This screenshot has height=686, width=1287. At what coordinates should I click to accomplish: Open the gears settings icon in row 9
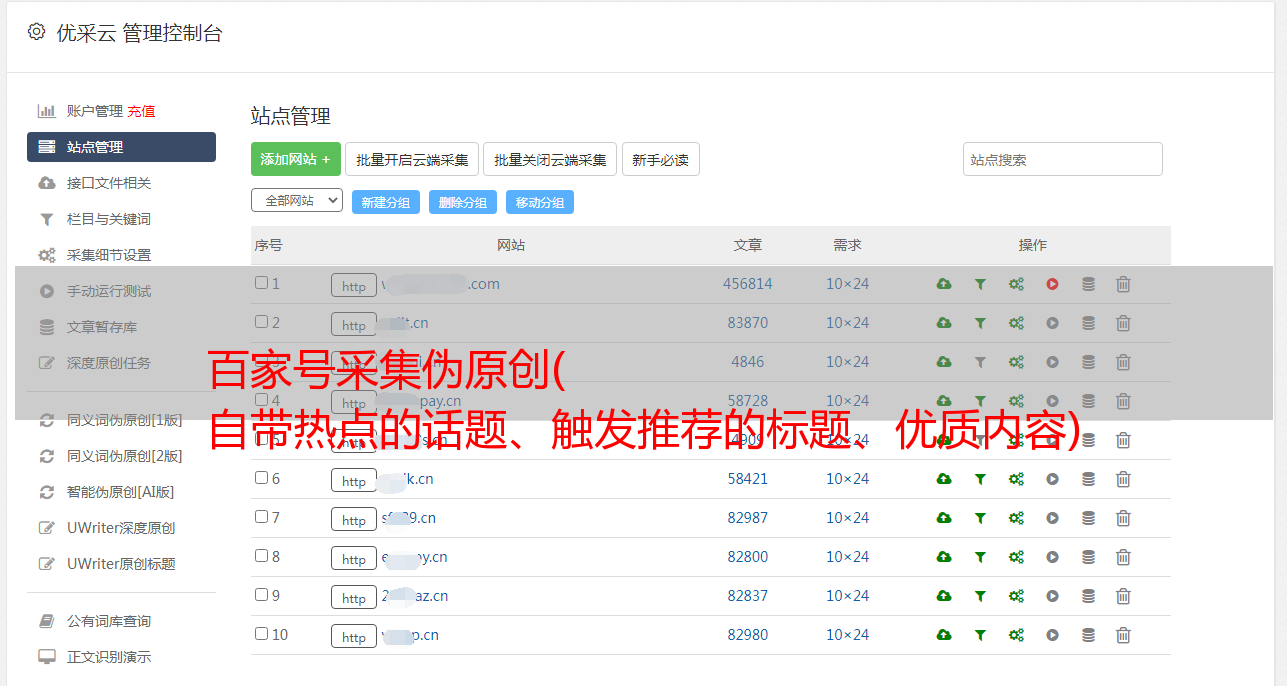[x=1016, y=596]
